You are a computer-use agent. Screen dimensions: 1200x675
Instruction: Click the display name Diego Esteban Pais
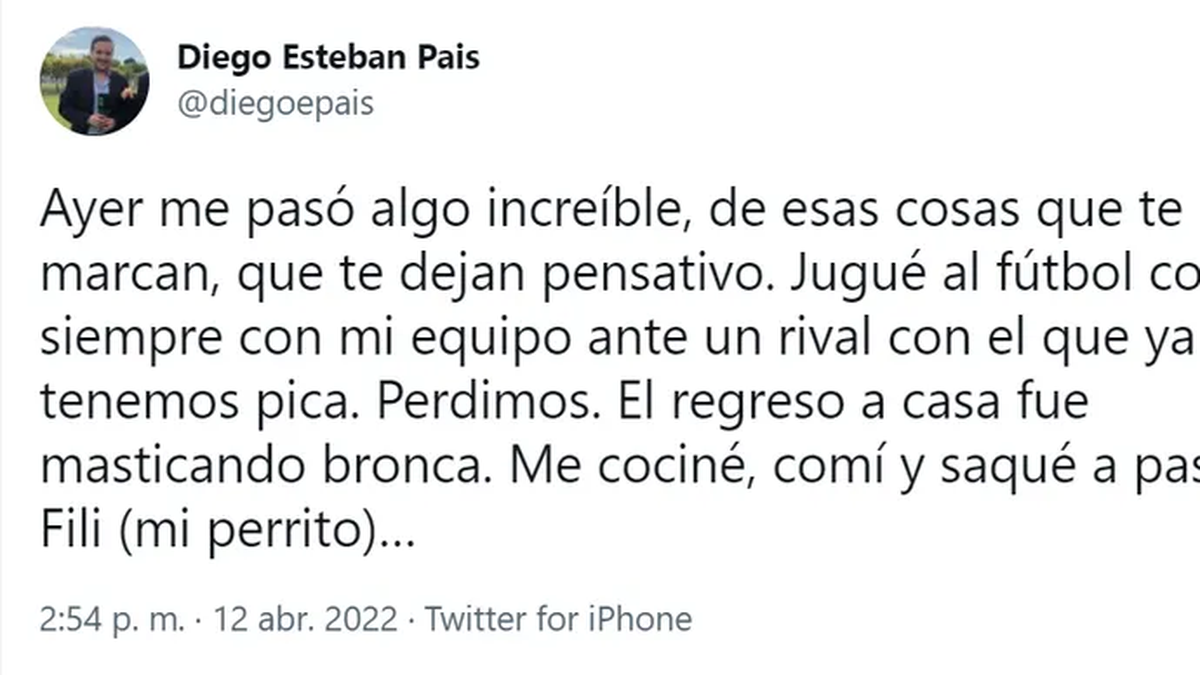point(328,58)
